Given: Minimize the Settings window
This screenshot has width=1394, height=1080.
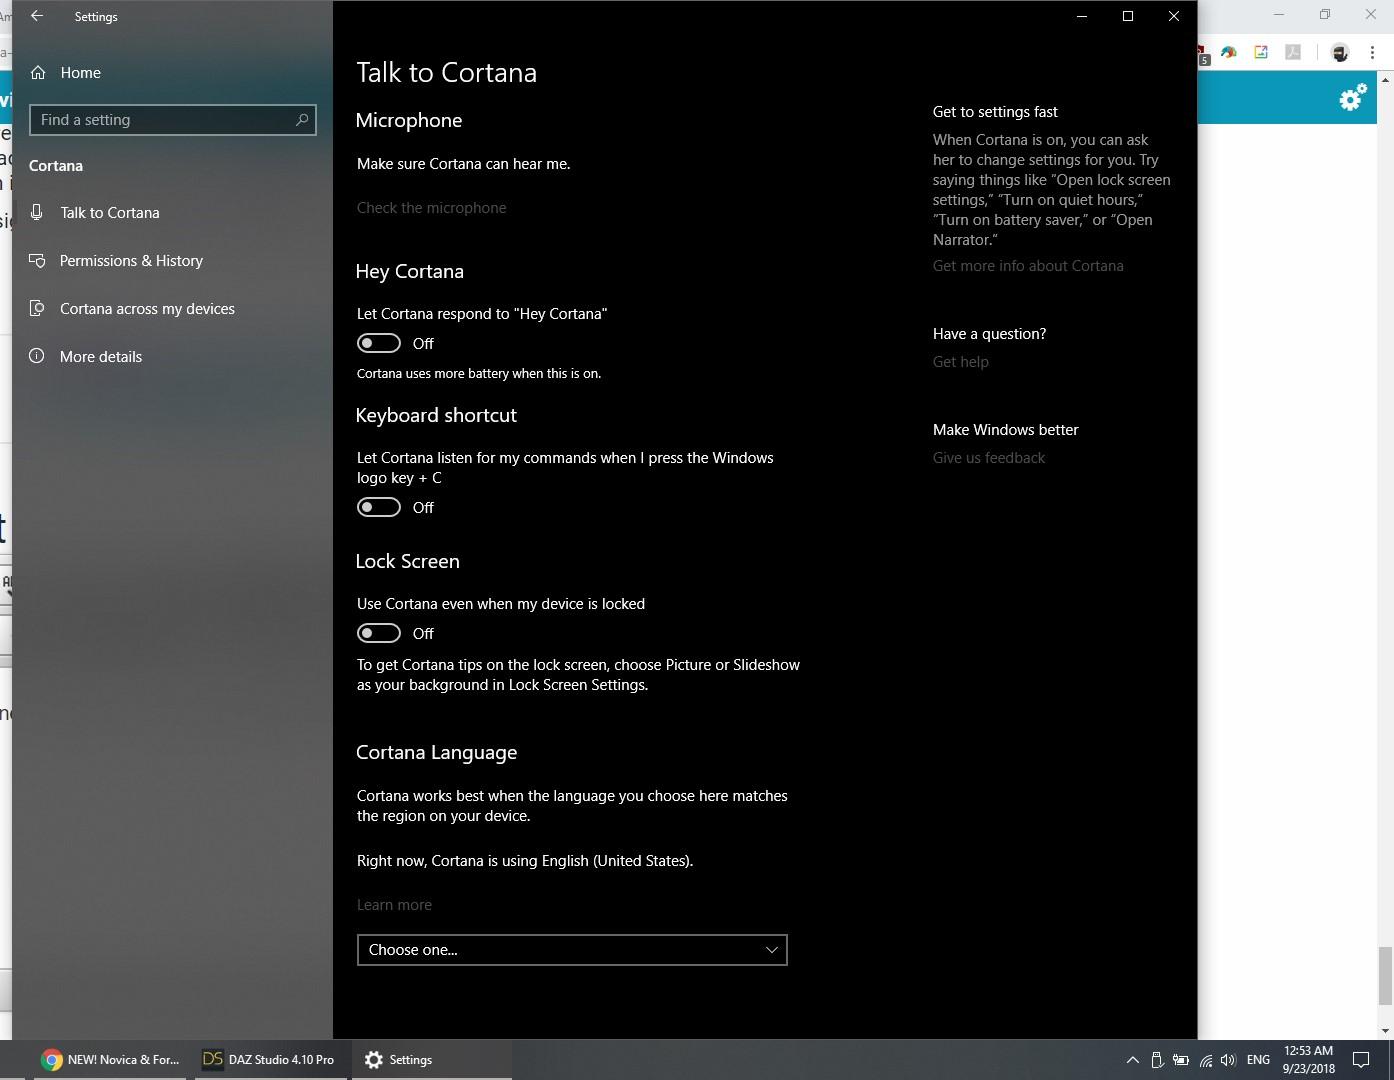Looking at the screenshot, I should coord(1082,16).
